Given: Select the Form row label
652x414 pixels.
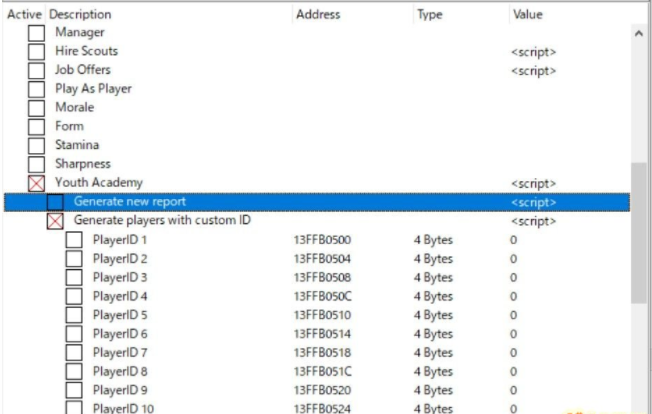Looking at the screenshot, I should point(69,126).
